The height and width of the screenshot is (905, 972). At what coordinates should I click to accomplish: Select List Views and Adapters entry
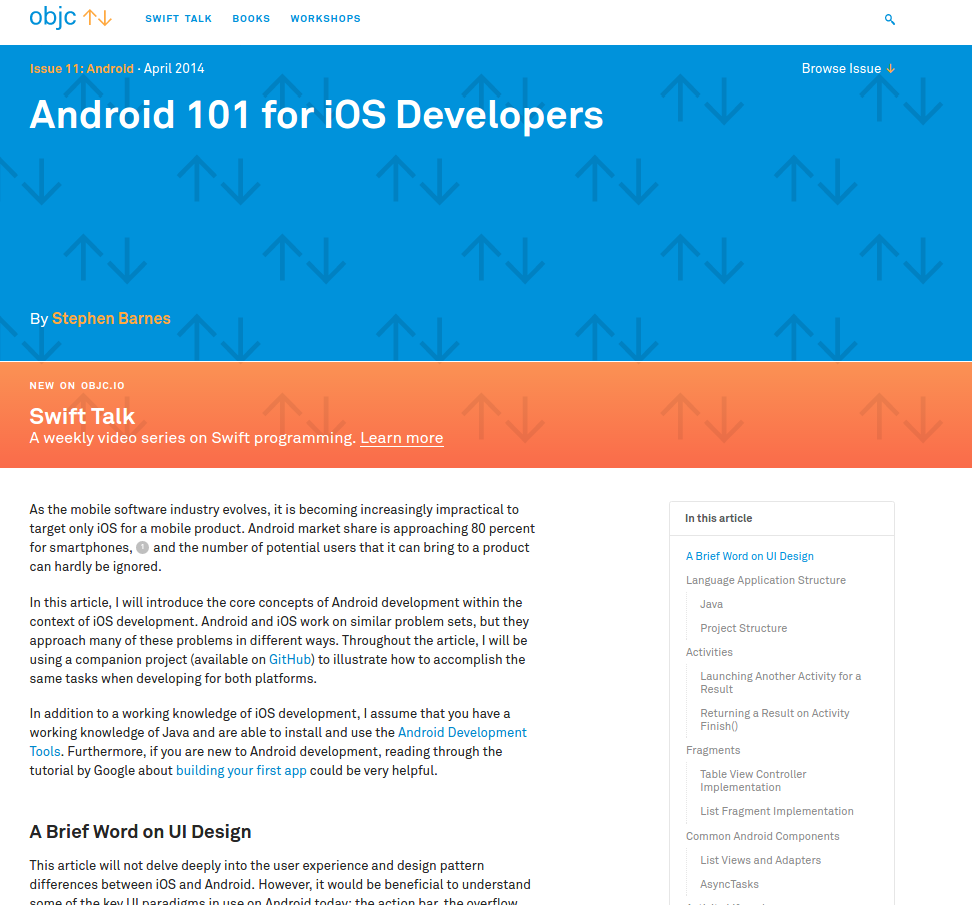pyautogui.click(x=760, y=860)
